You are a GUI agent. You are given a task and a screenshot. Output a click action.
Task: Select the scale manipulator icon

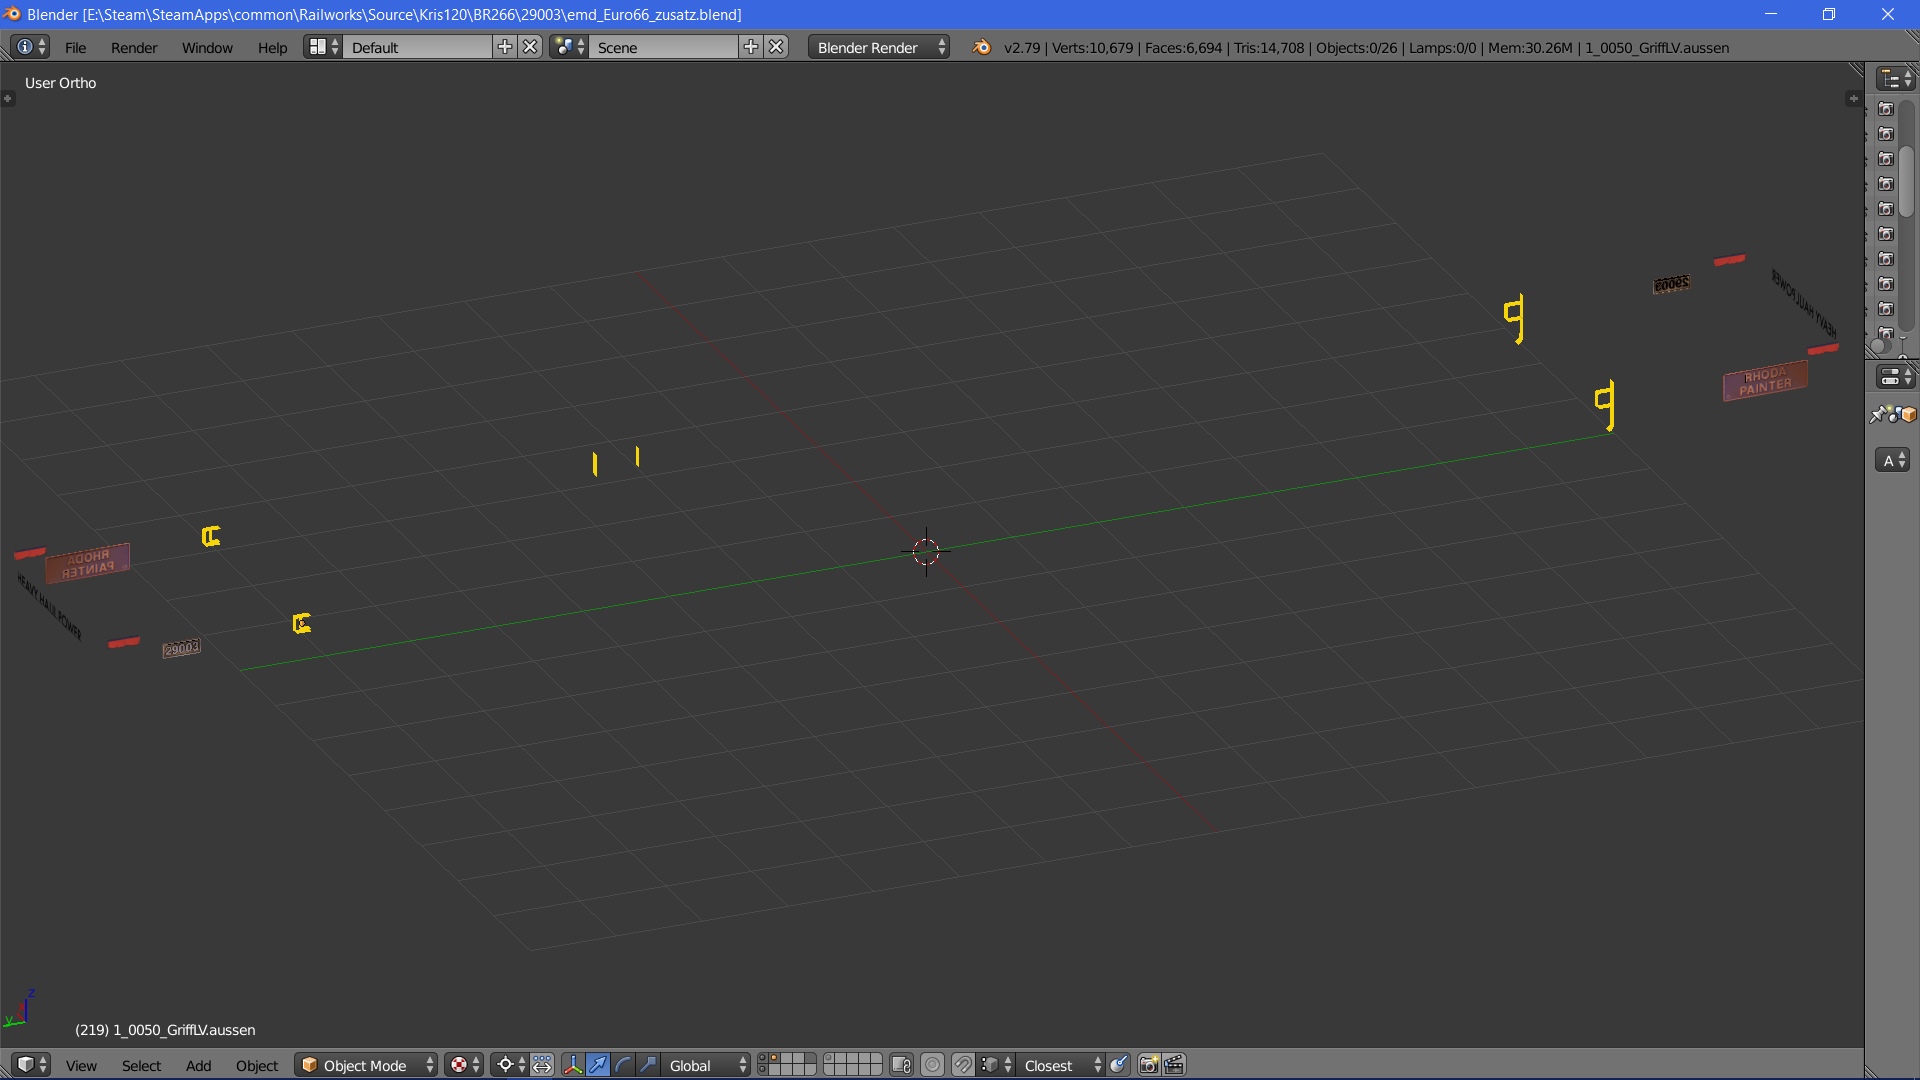[x=647, y=1065]
